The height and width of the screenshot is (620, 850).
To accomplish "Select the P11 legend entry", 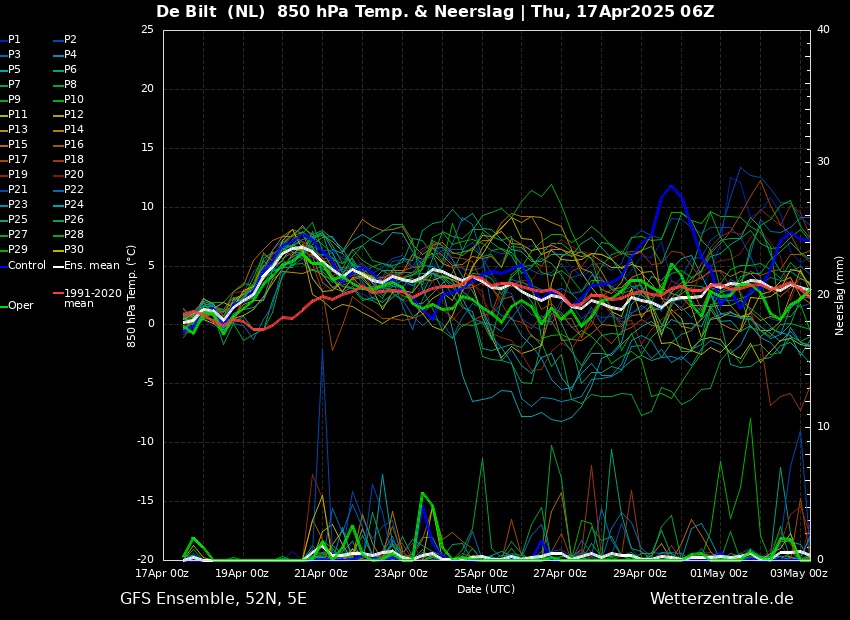I will coord(14,114).
